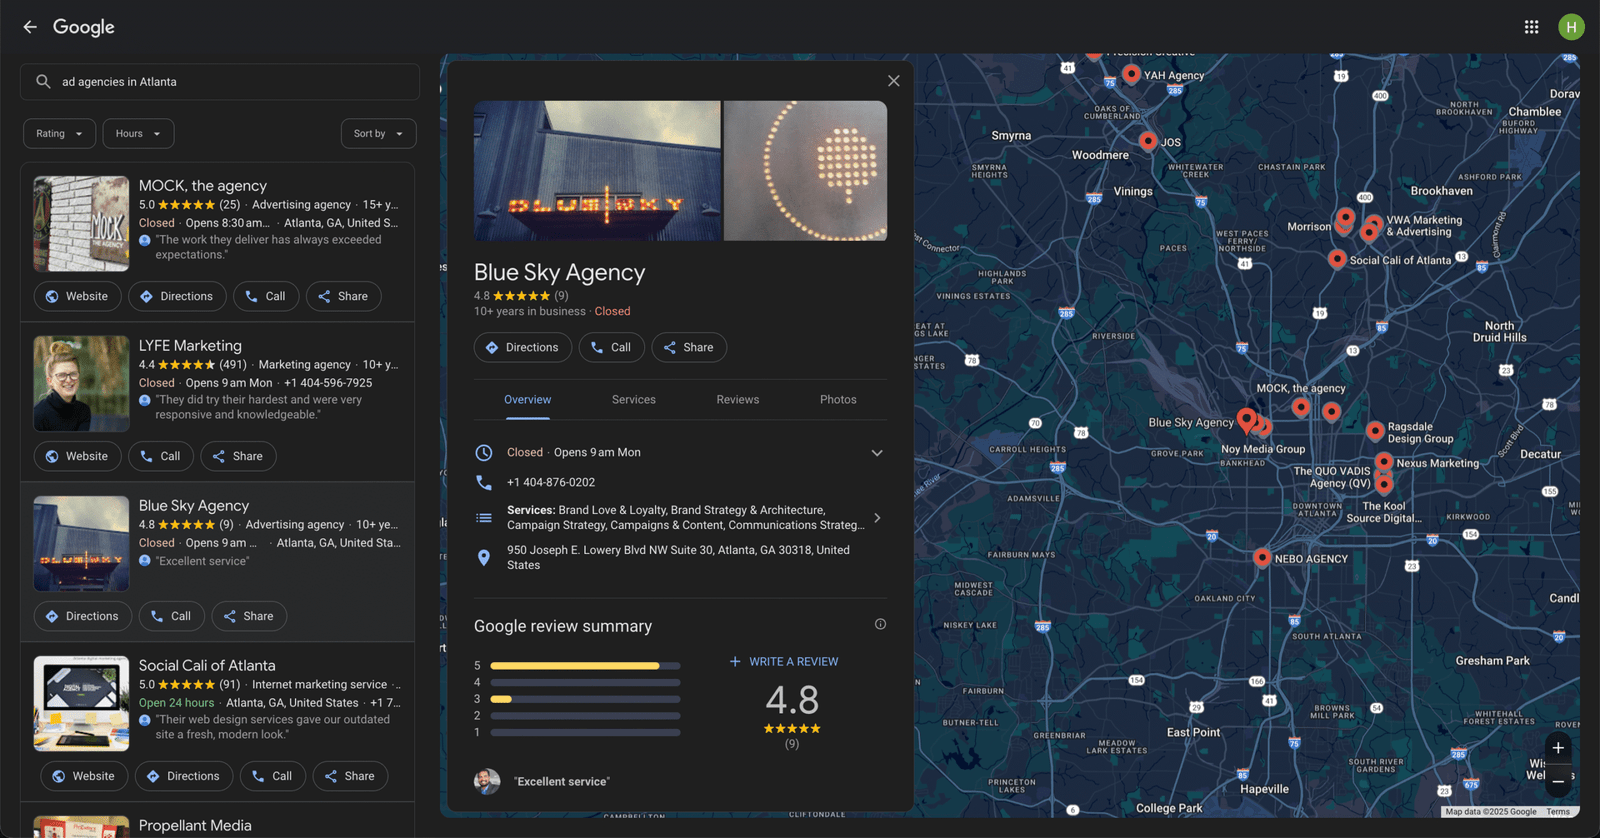Screen dimensions: 1600x838
Task: Open the Social Cali of Atlanta thumbnail
Action: (81, 704)
